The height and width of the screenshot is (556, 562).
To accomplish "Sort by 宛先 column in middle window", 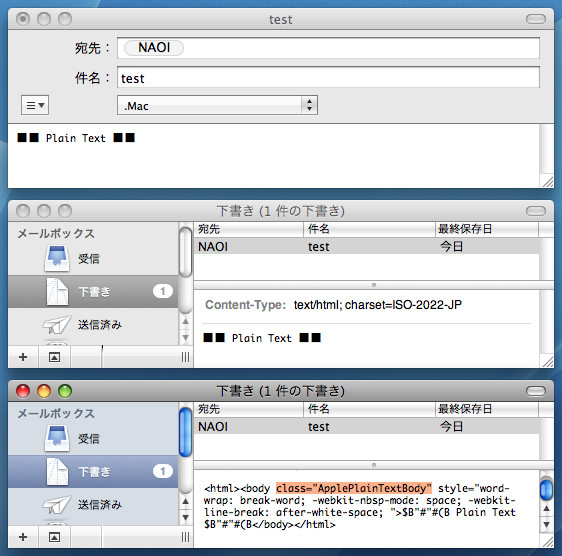I will tap(249, 229).
